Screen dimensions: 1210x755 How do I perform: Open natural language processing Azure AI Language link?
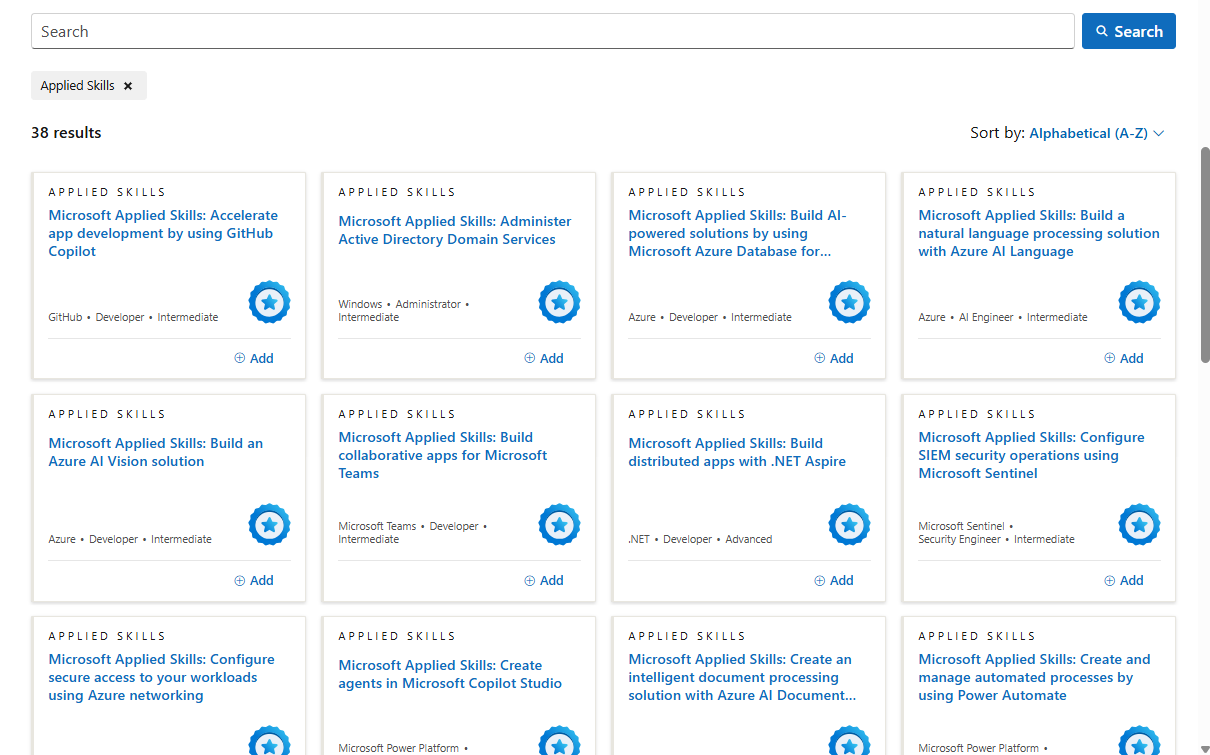tap(1039, 233)
